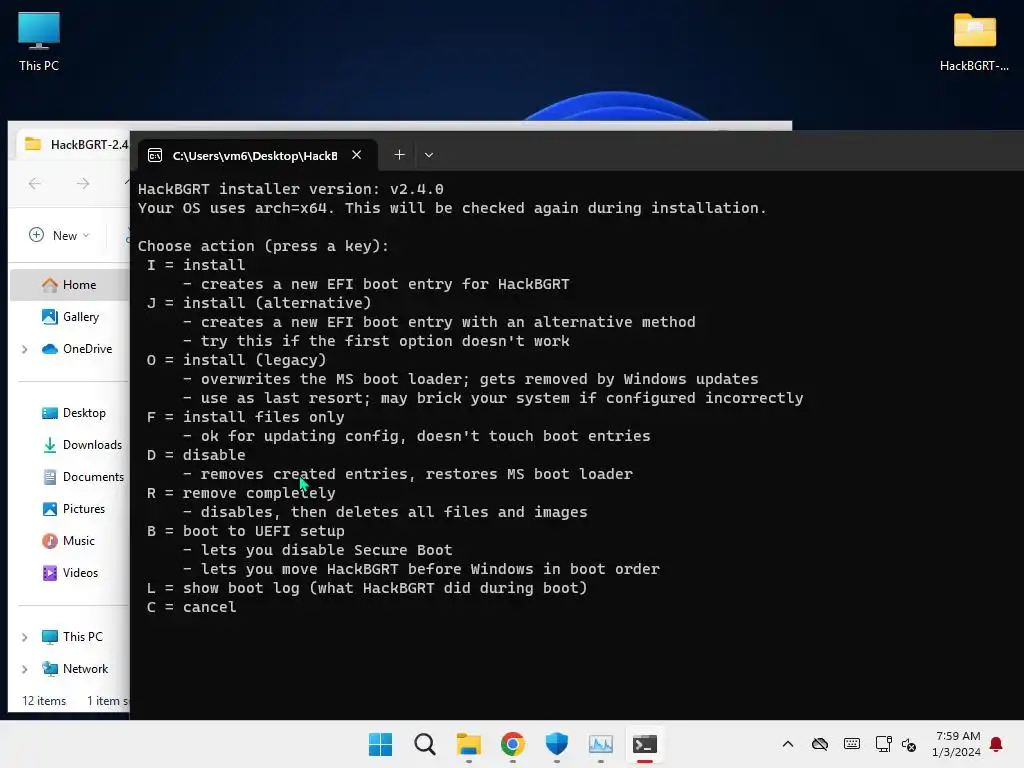Open Windows Start menu
The width and height of the screenshot is (1024, 768).
380,744
